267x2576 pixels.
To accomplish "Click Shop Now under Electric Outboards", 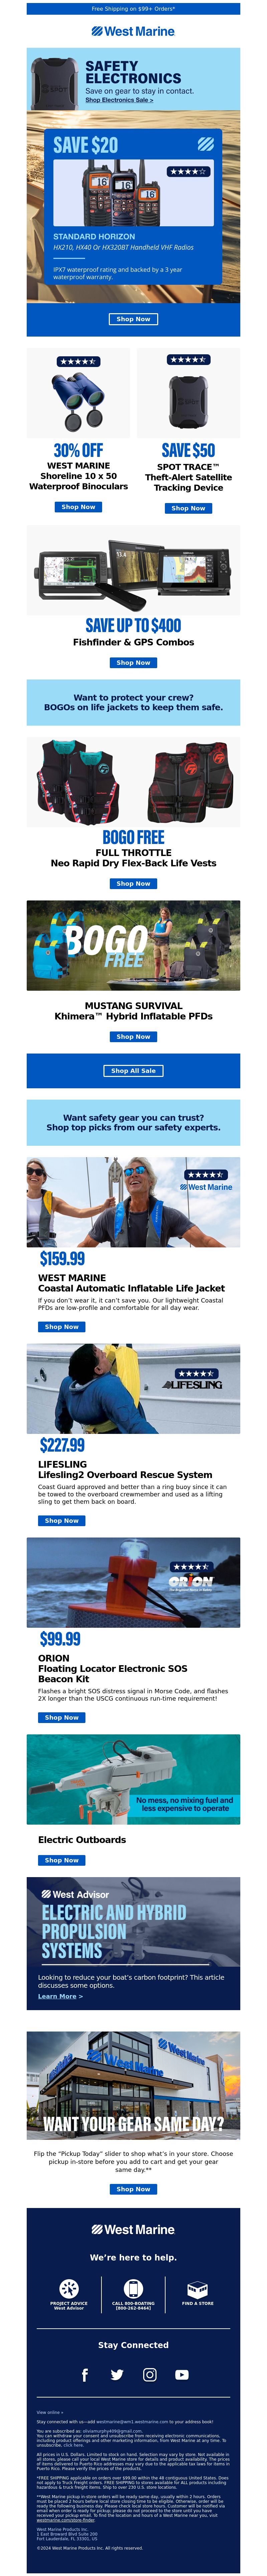I will [62, 1860].
